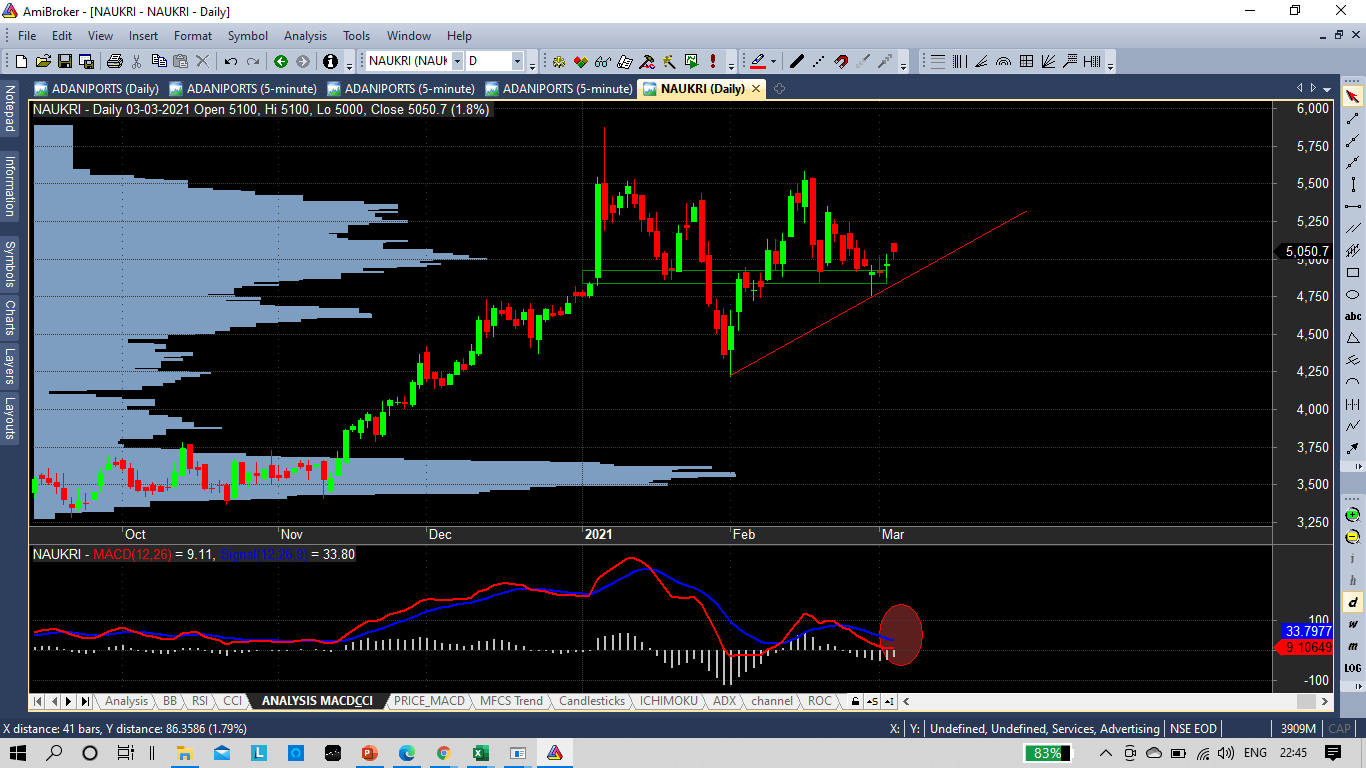The height and width of the screenshot is (768, 1366).
Task: Open the D interval dropdown
Action: pyautogui.click(x=517, y=61)
